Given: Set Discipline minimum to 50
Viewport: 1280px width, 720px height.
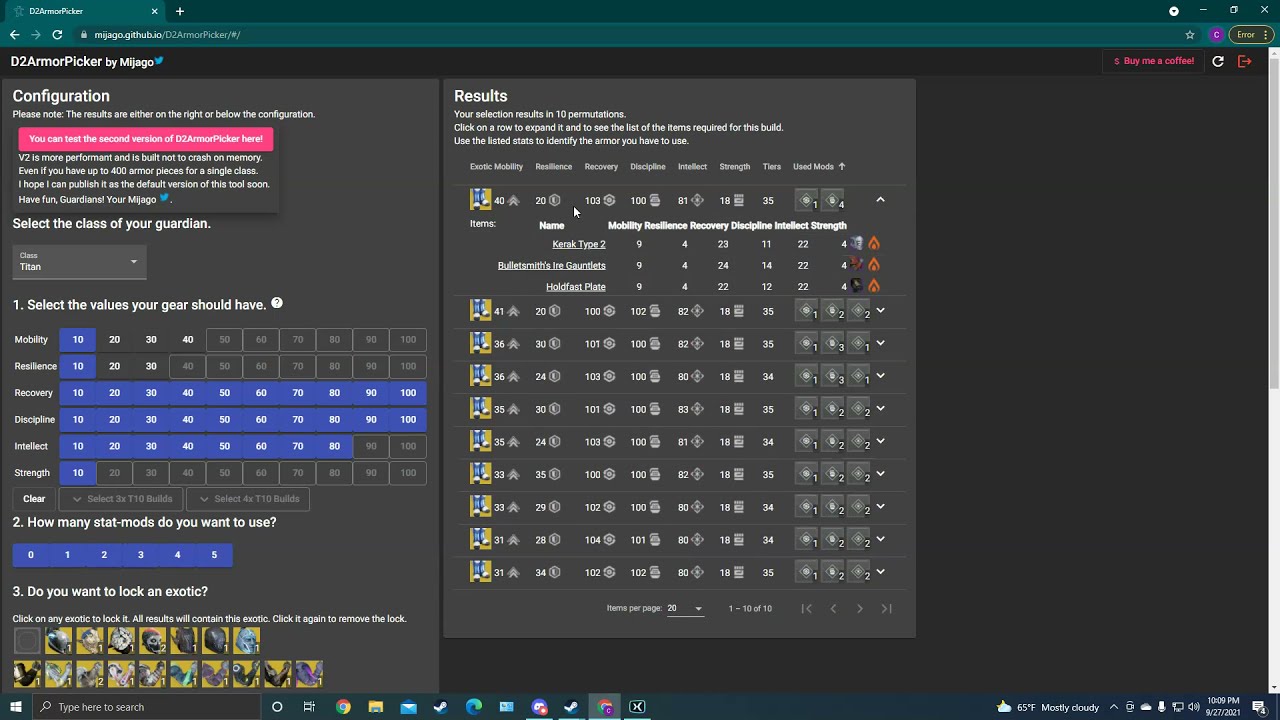Looking at the screenshot, I should click(224, 419).
